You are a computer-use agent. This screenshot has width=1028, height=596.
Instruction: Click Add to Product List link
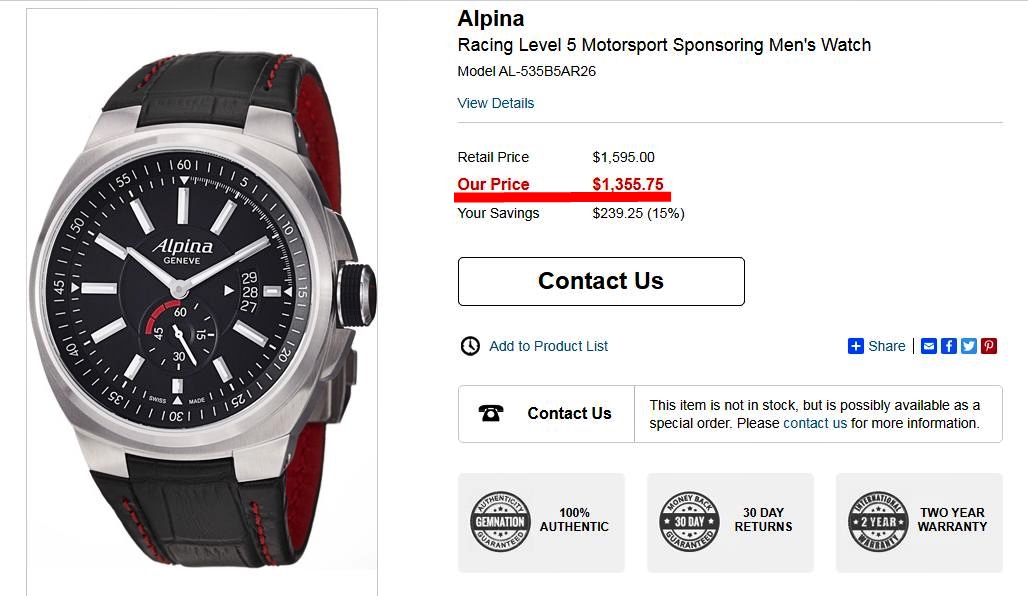[x=549, y=346]
